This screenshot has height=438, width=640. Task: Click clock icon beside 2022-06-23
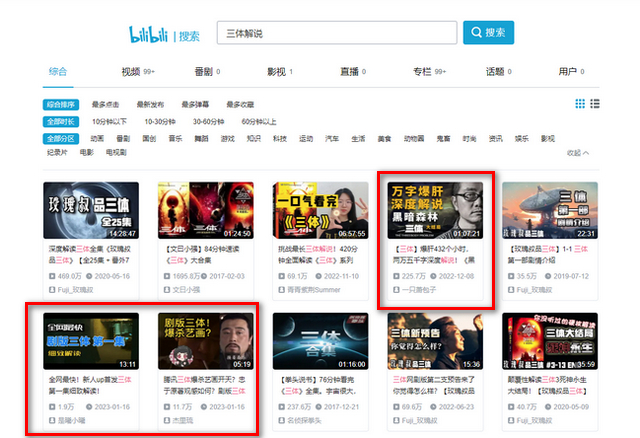[x=433, y=407]
